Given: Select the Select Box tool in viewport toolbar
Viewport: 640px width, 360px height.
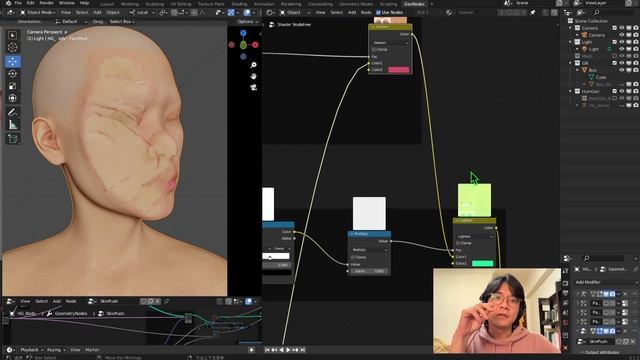Looking at the screenshot, I should click(13, 36).
